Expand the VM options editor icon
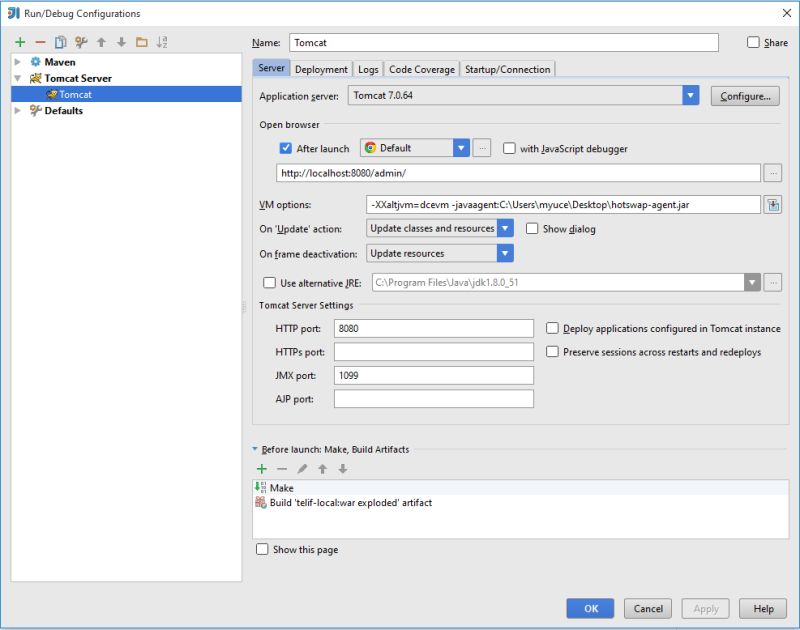This screenshot has width=800, height=630. click(x=772, y=205)
